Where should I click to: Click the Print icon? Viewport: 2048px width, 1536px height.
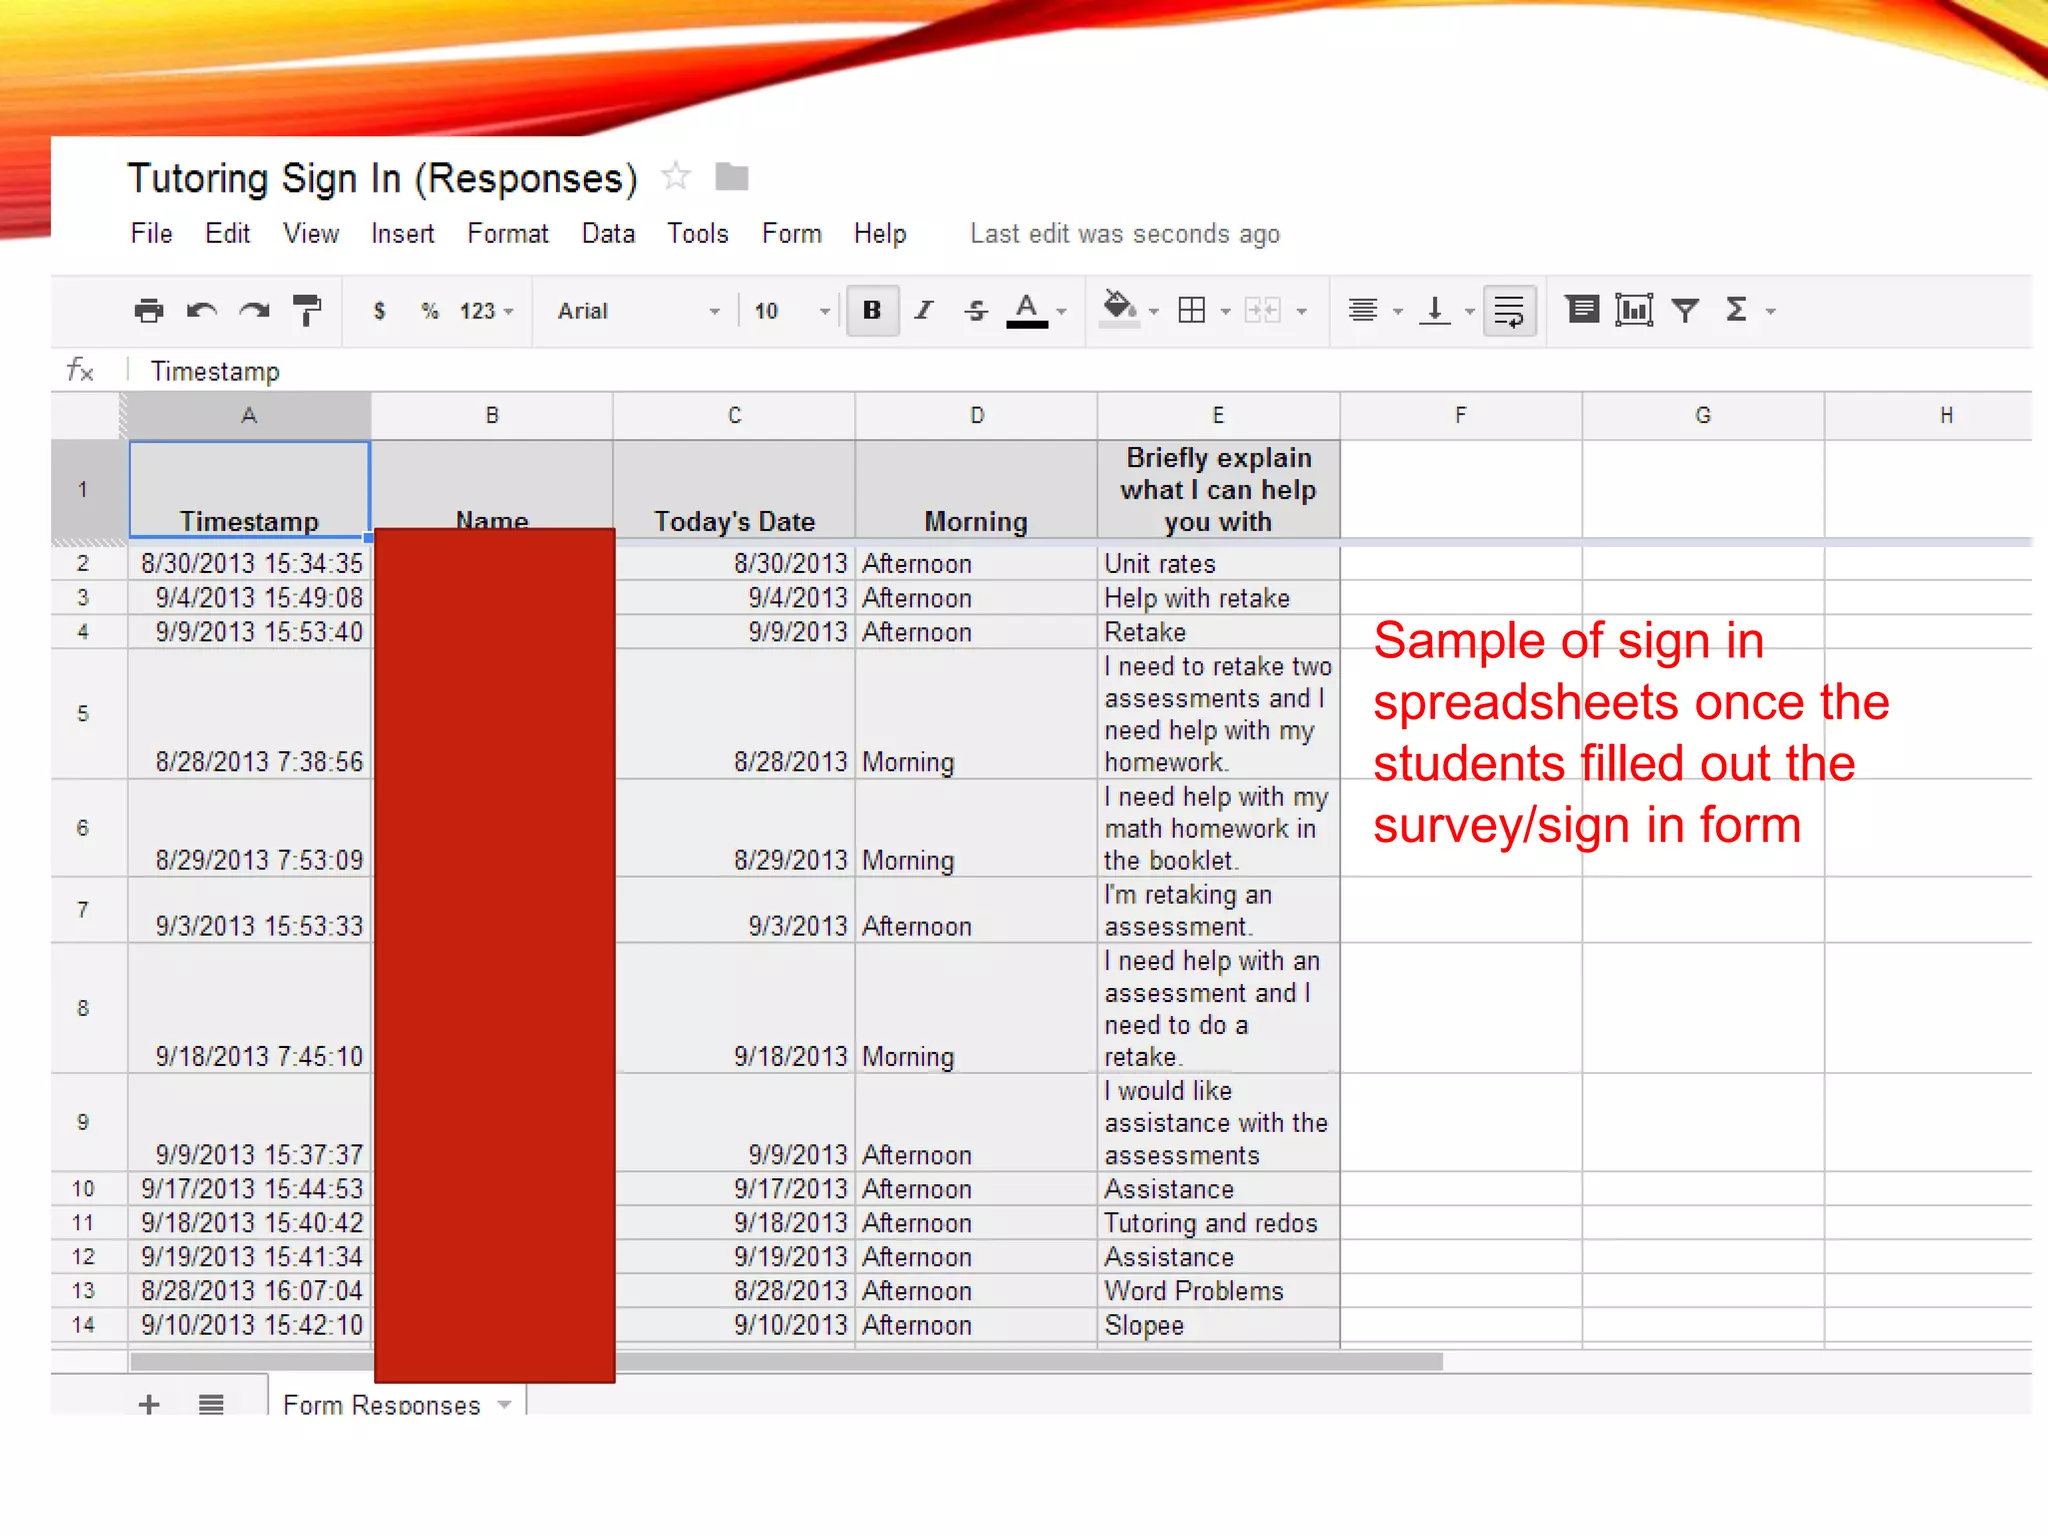pos(149,311)
